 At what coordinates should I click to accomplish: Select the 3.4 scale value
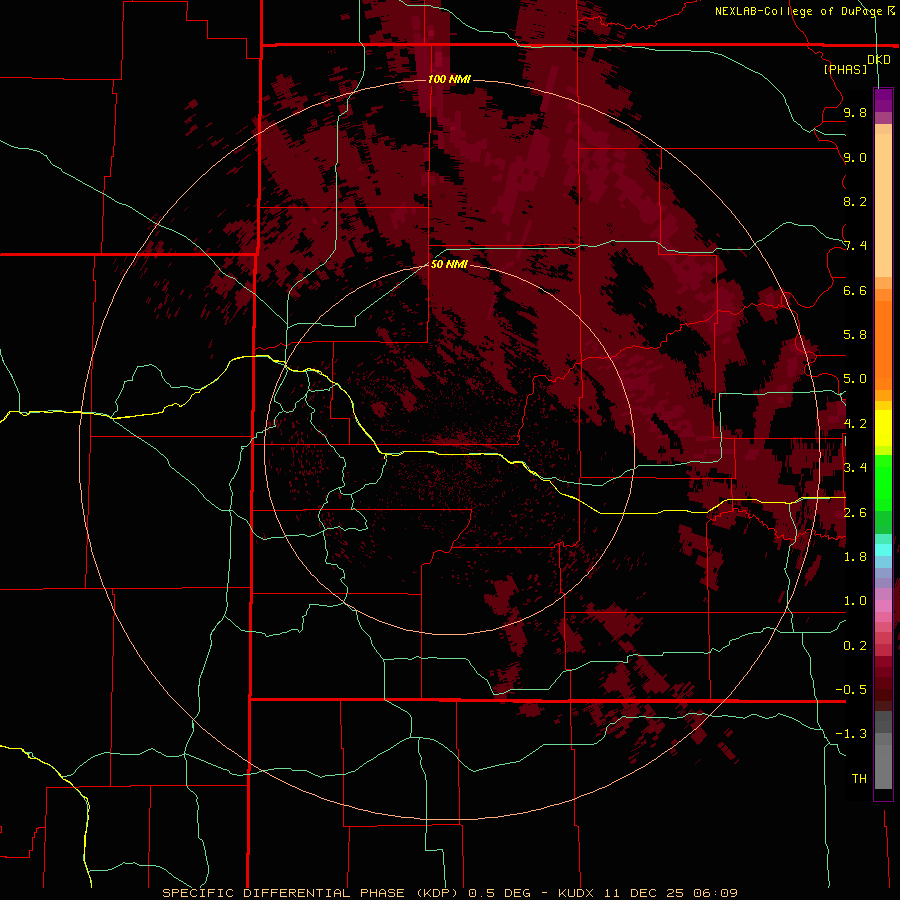tap(855, 468)
